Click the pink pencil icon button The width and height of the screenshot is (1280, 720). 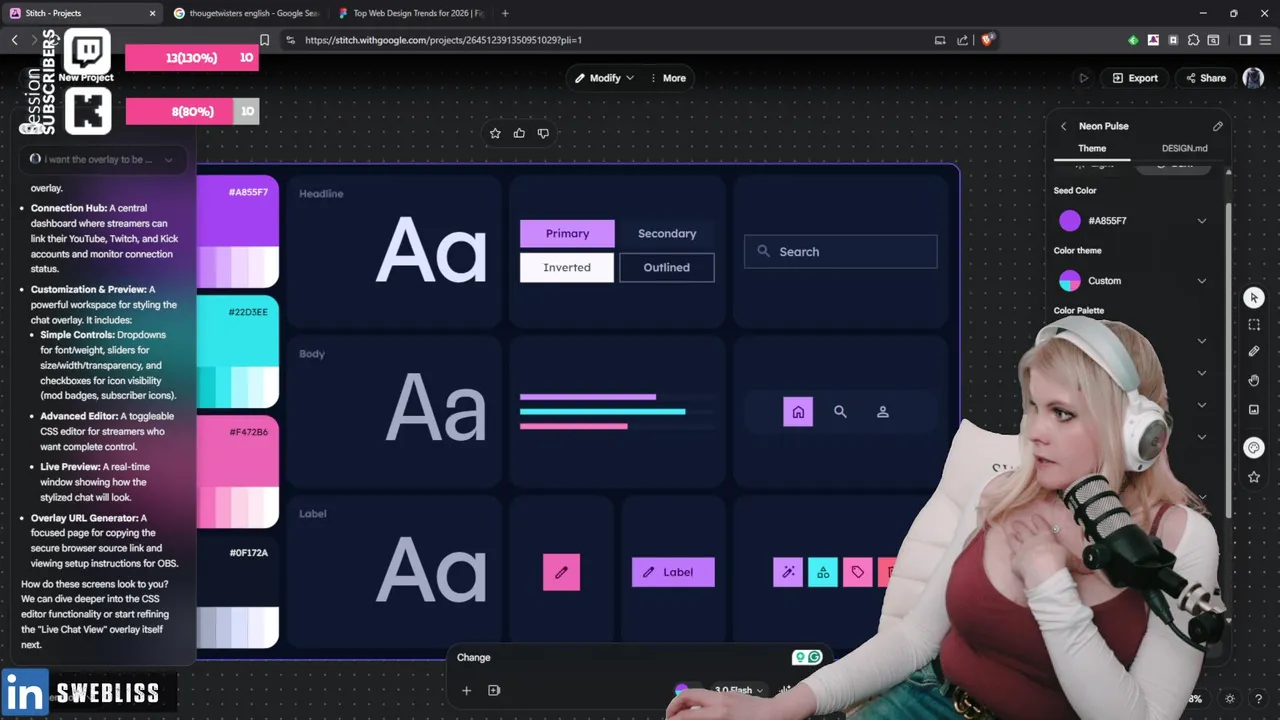(x=561, y=572)
